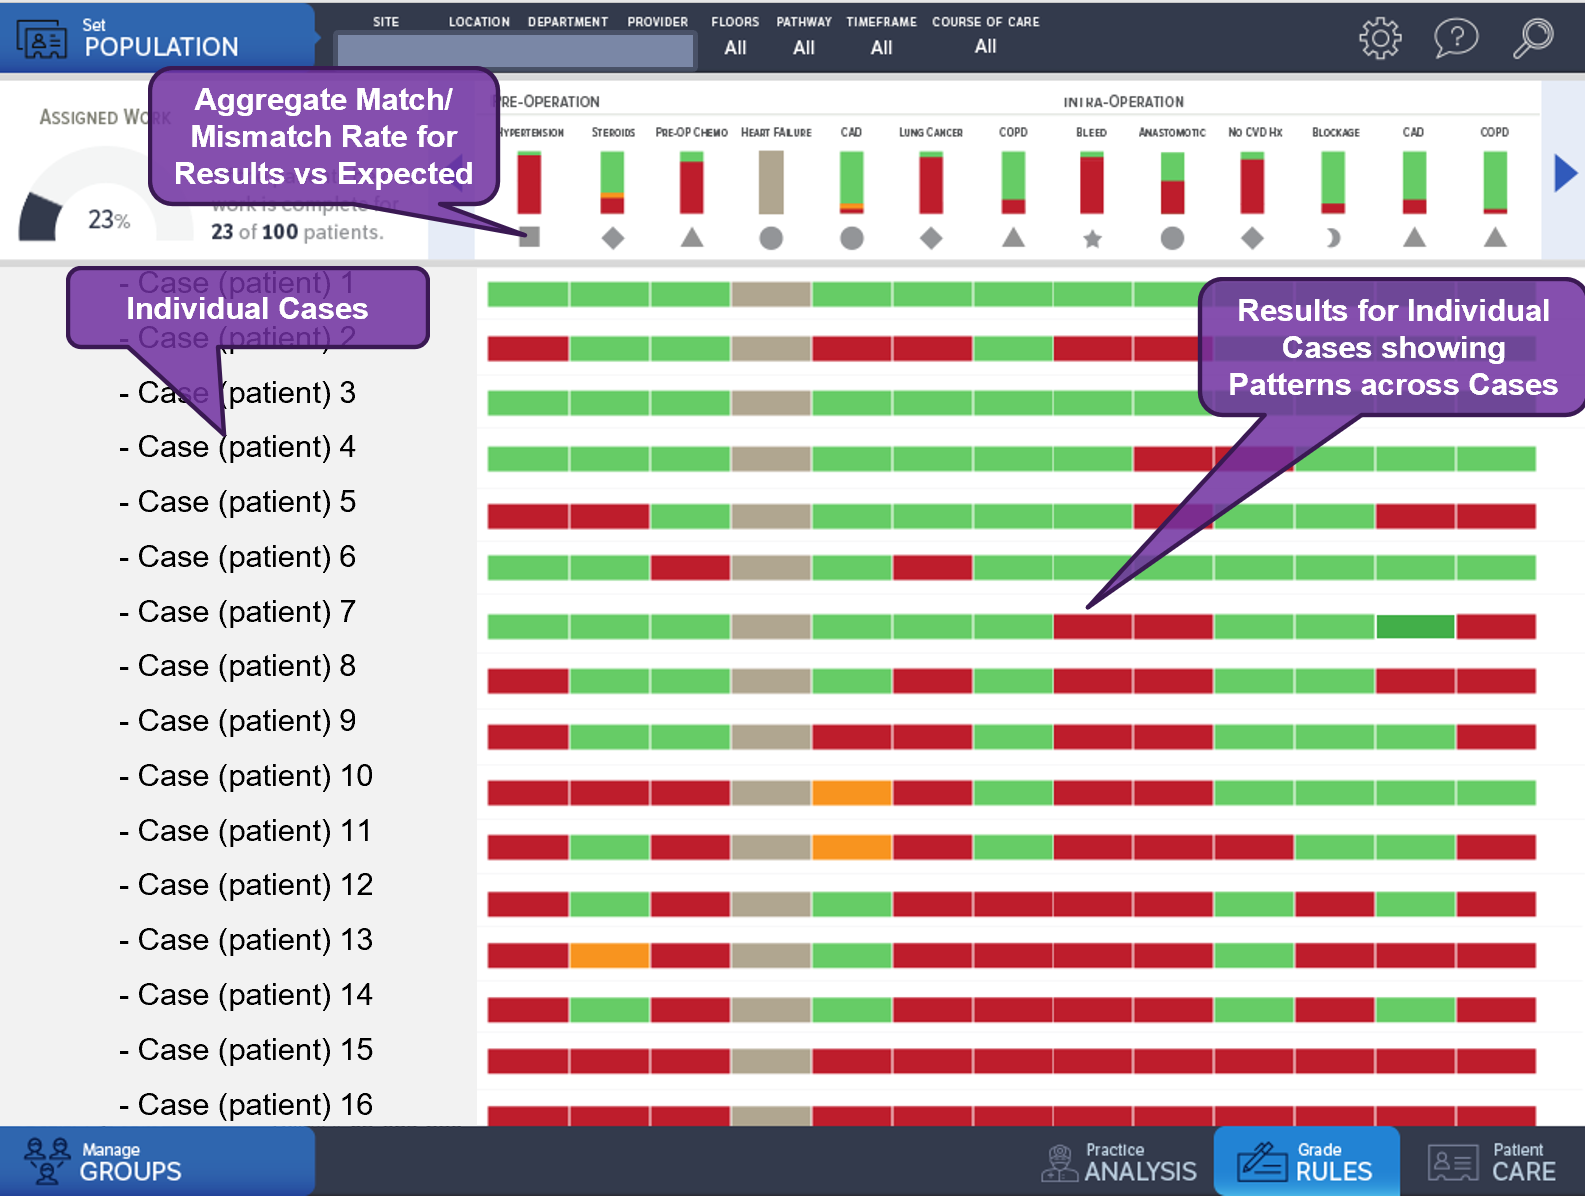The image size is (1585, 1196).
Task: Select Case (patient) 12 row
Action: pos(246,885)
